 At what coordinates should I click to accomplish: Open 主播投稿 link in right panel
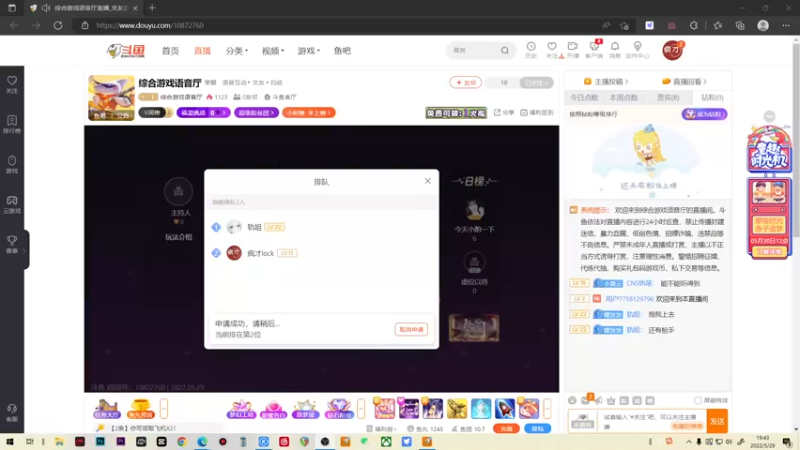click(x=606, y=81)
